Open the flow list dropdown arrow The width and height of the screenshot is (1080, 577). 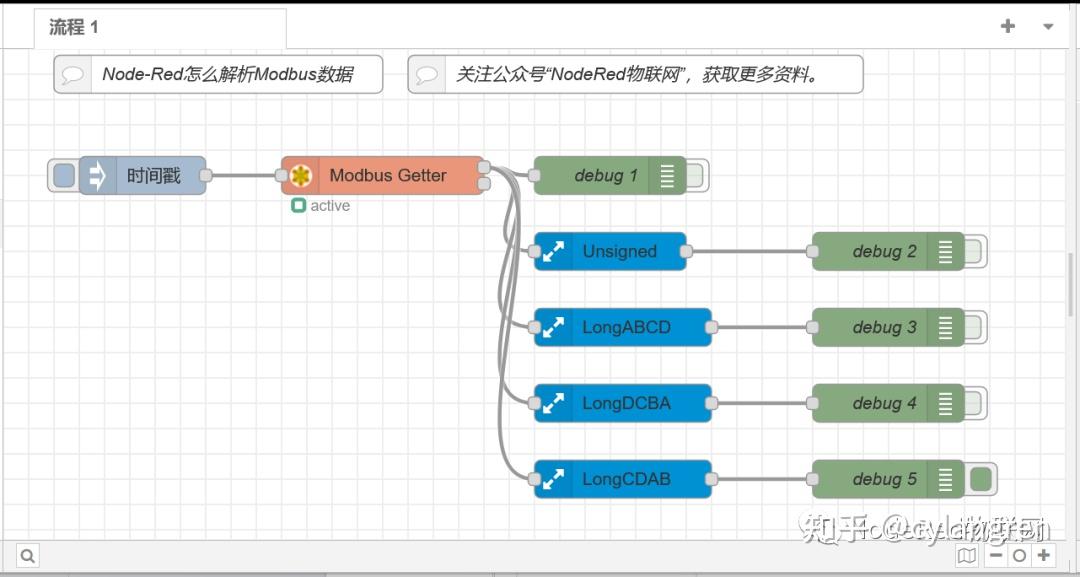tap(1047, 26)
